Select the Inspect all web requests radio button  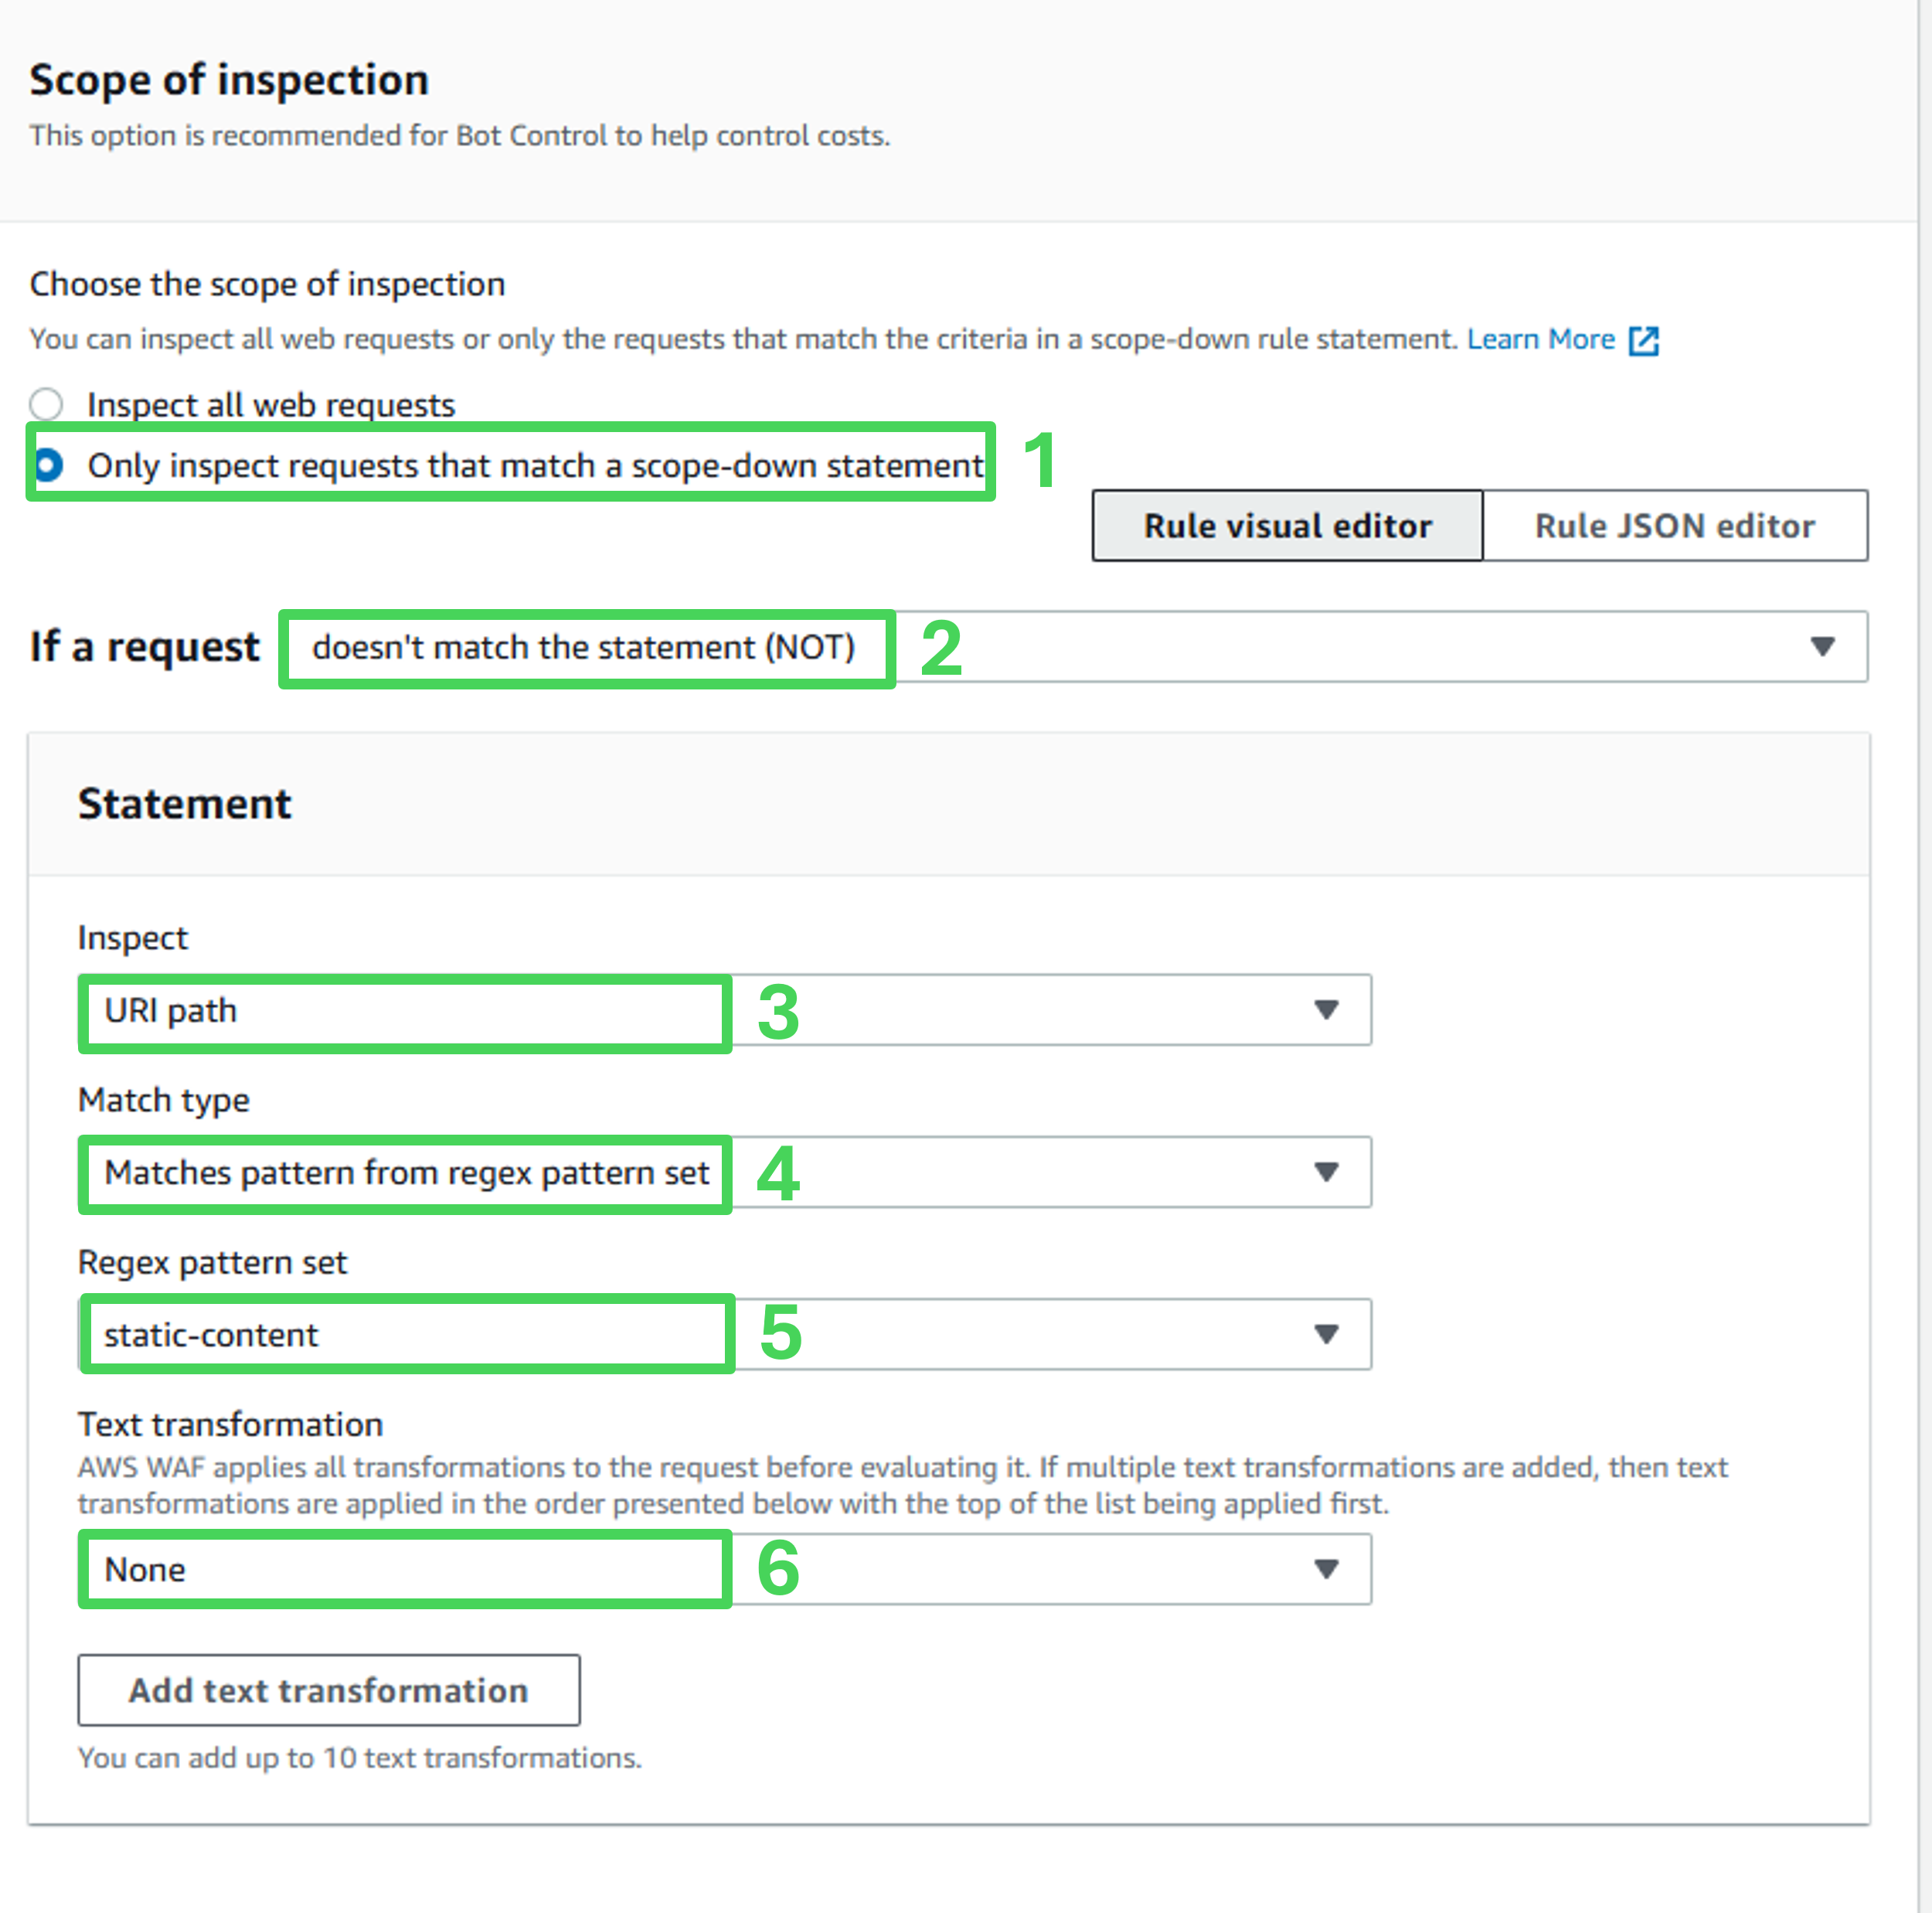(x=46, y=405)
